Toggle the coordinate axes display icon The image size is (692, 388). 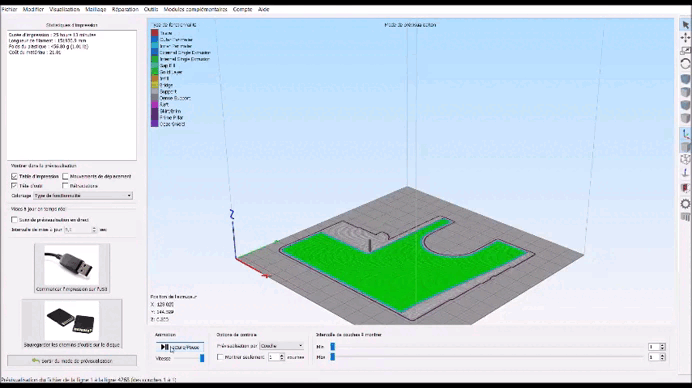pyautogui.click(x=685, y=134)
